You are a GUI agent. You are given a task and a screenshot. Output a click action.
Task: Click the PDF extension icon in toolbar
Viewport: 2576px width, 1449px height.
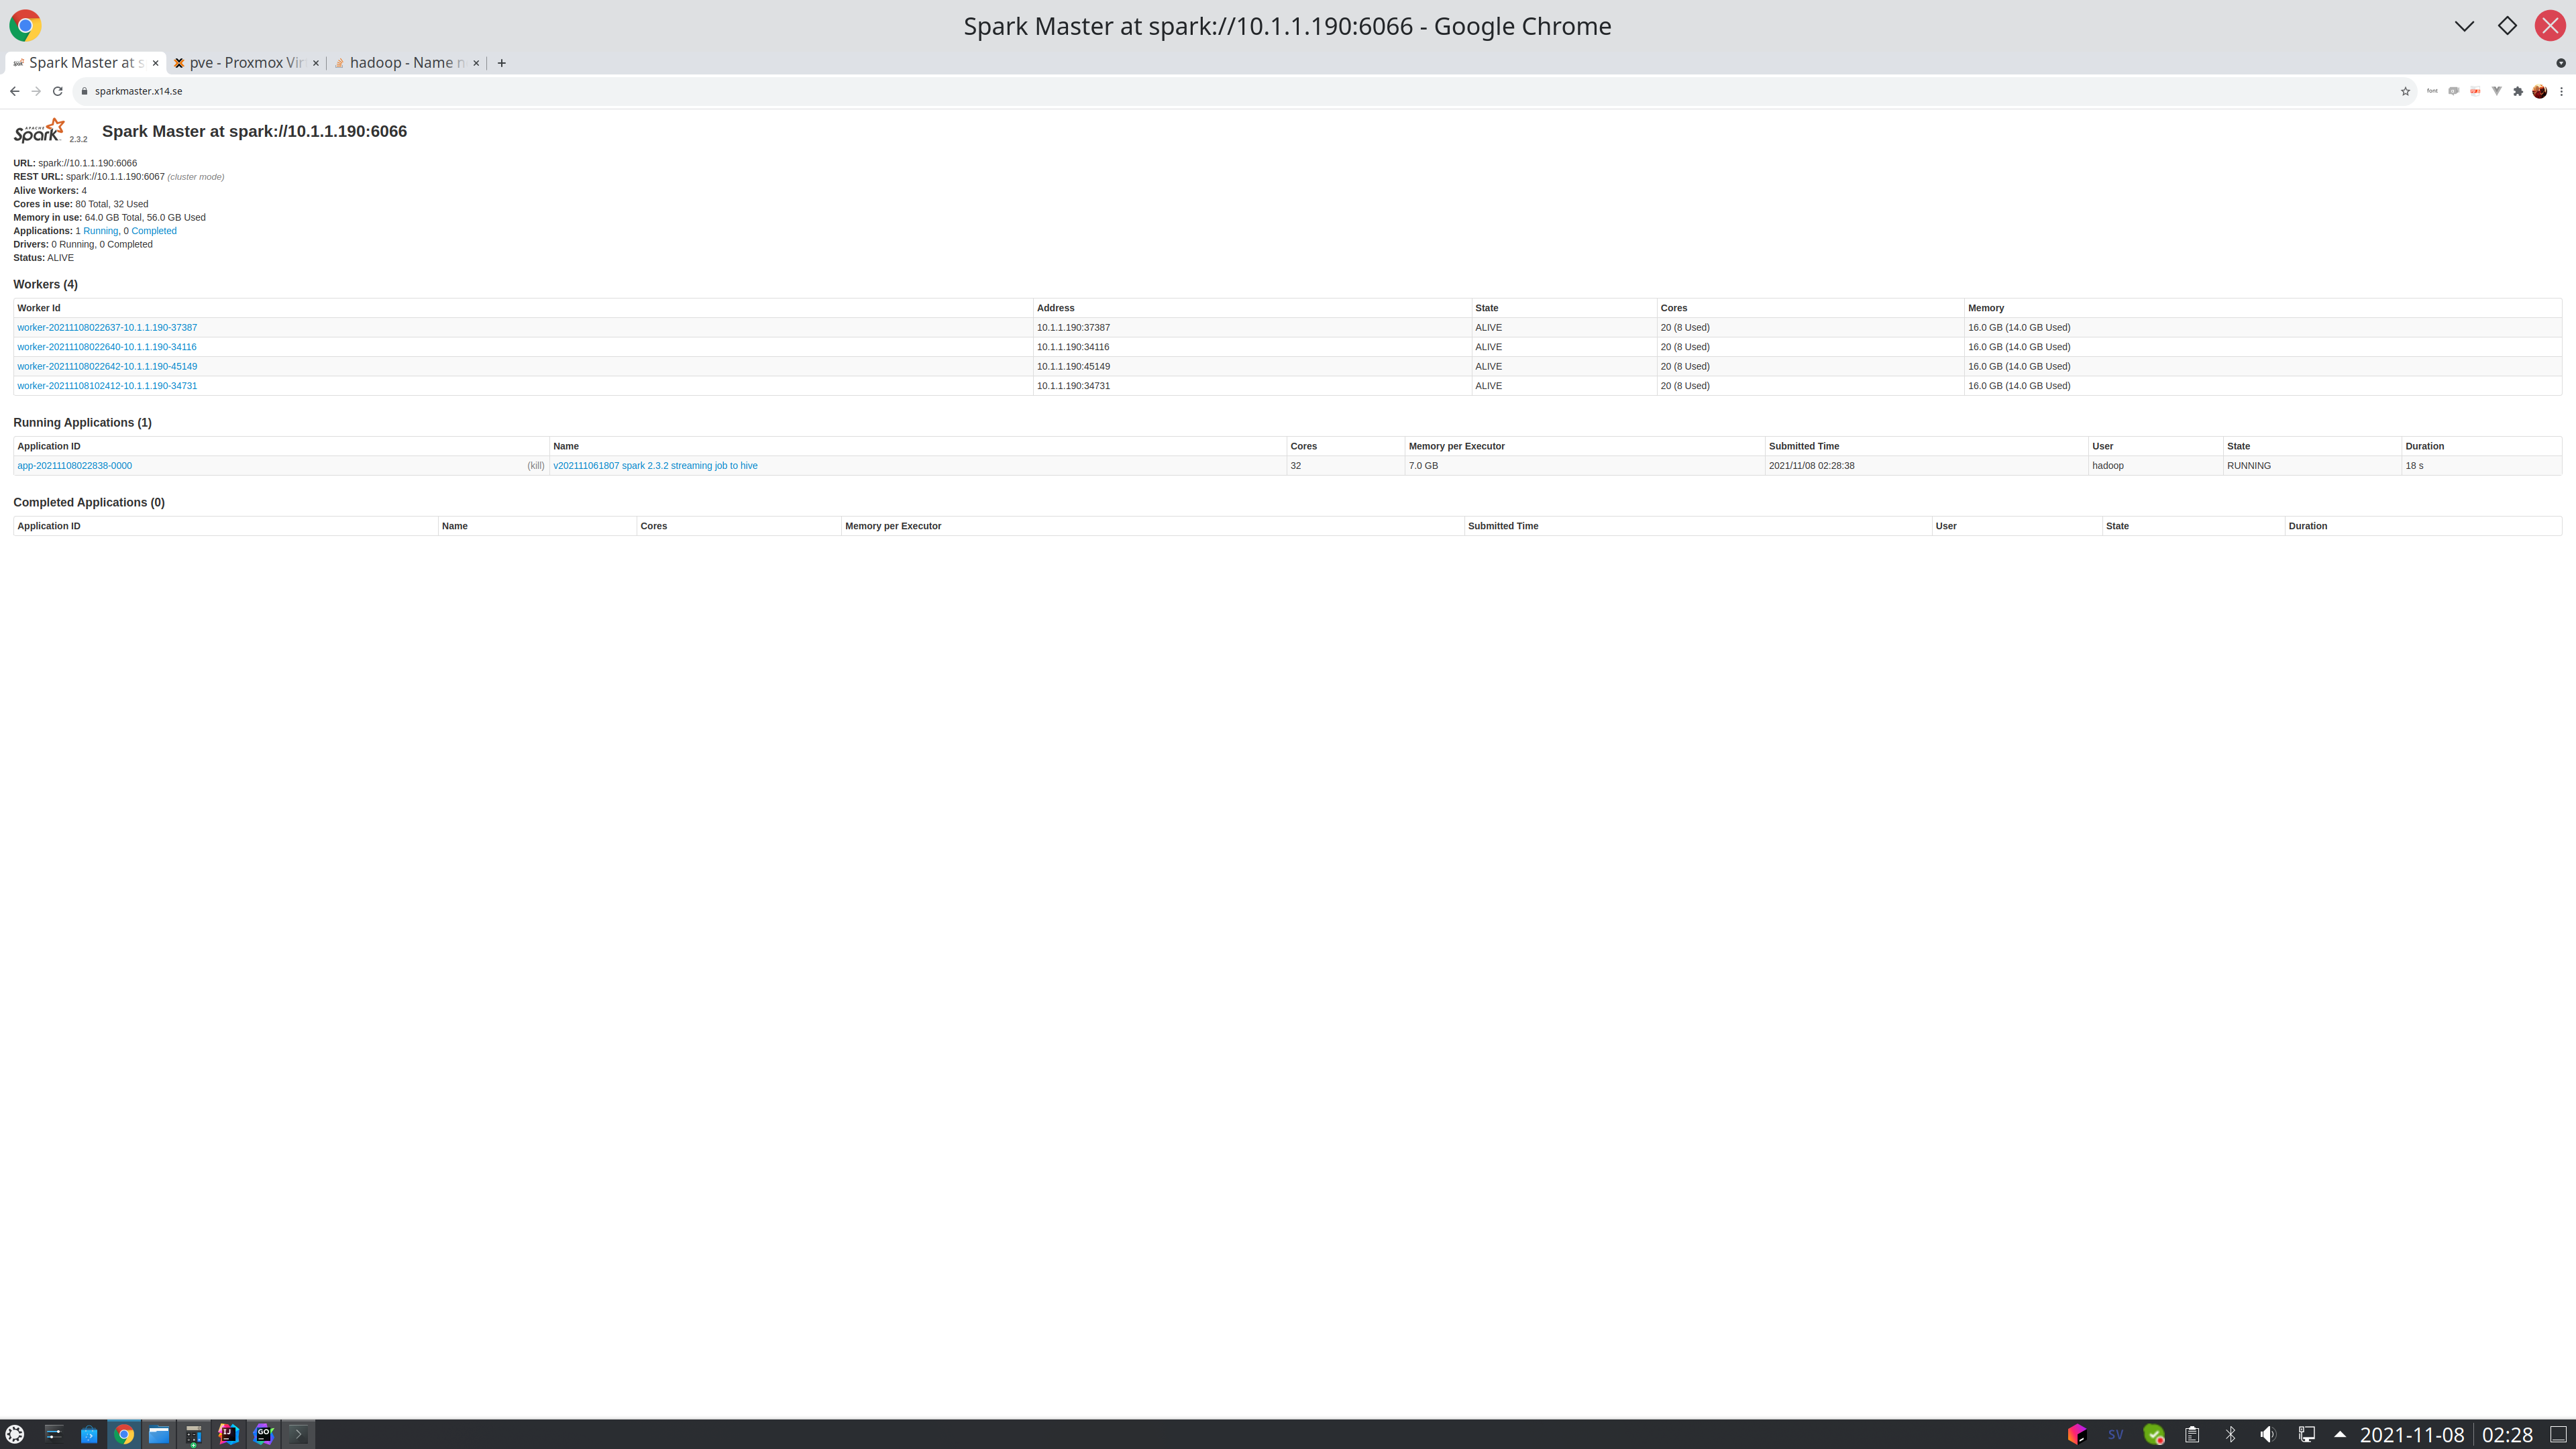pyautogui.click(x=2475, y=91)
